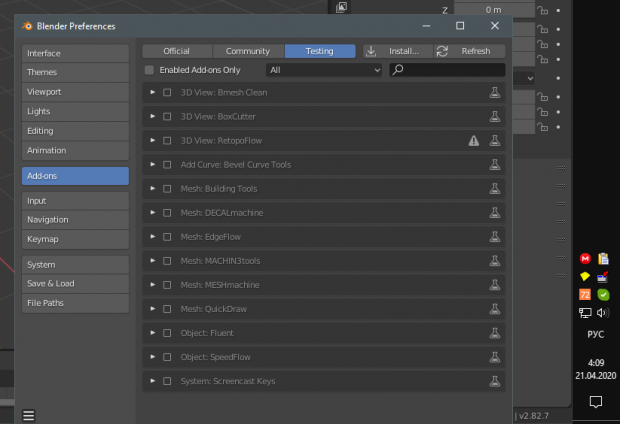
Task: Enable the Mesh: MACHIN3tools add-on
Action: pos(167,261)
